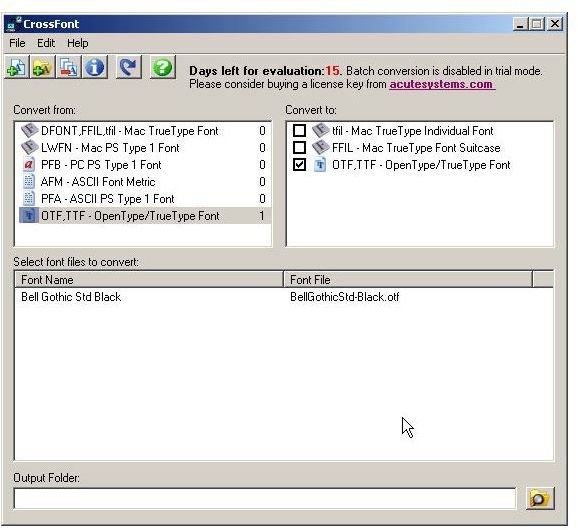Uncheck the OTF,TTF OpenType/TrueType output checkbox
Screen dimensions: 578x530
pyautogui.click(x=299, y=164)
